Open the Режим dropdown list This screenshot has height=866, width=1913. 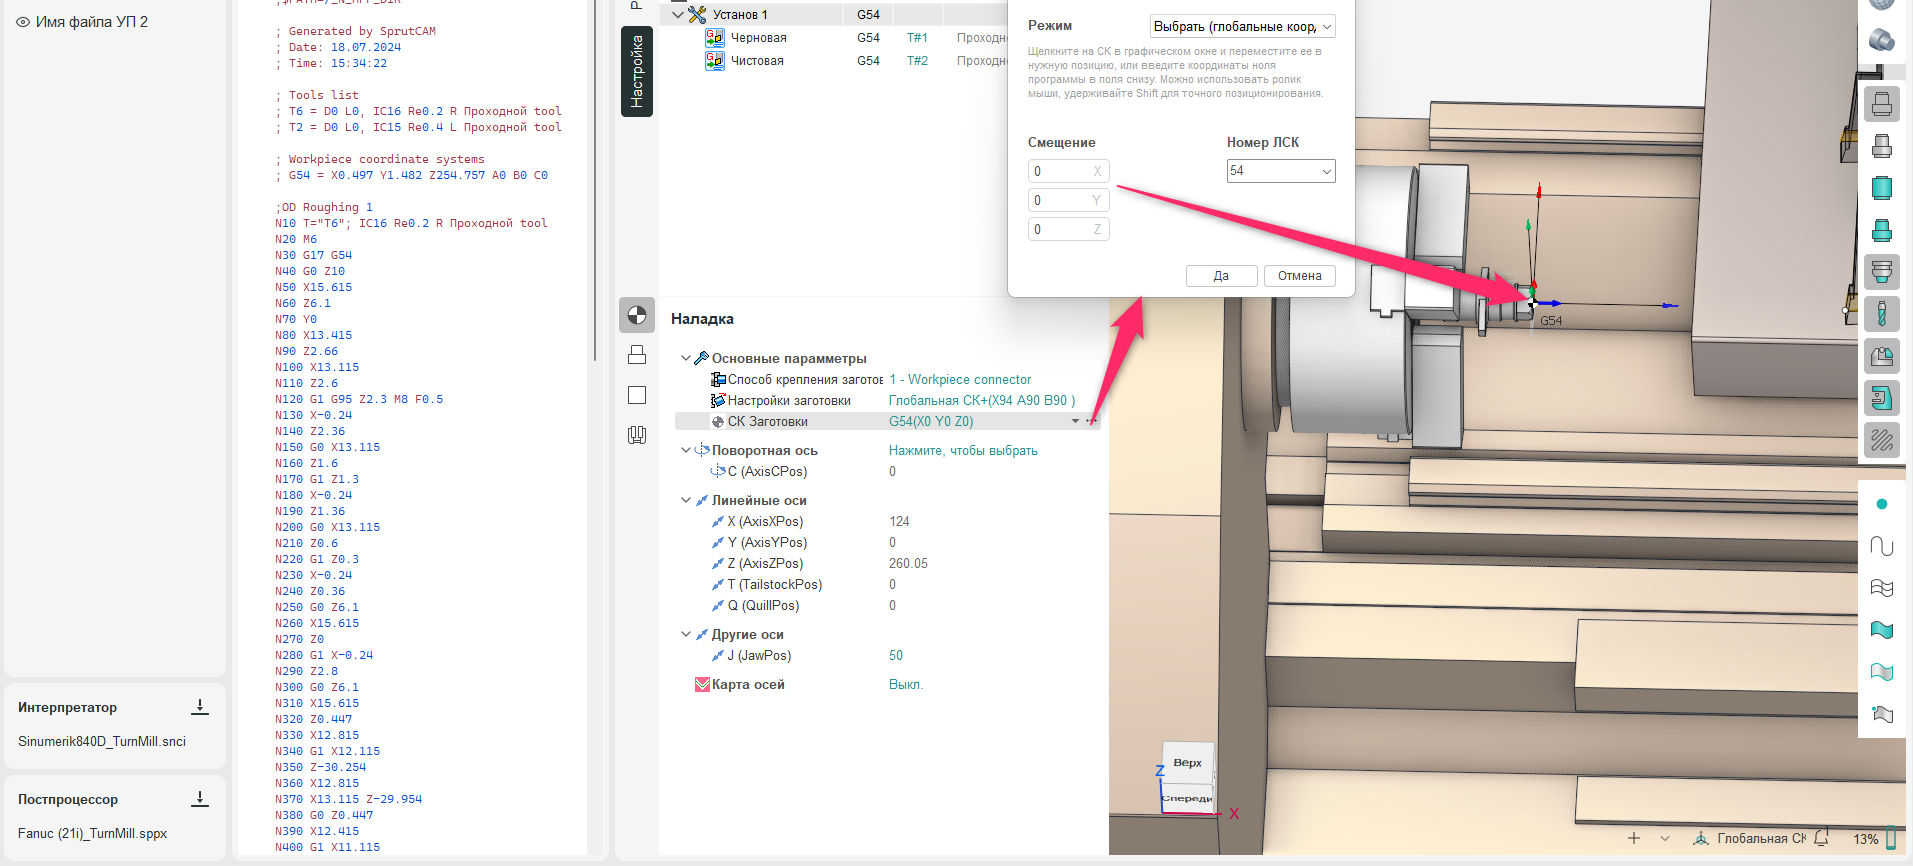1242,27
